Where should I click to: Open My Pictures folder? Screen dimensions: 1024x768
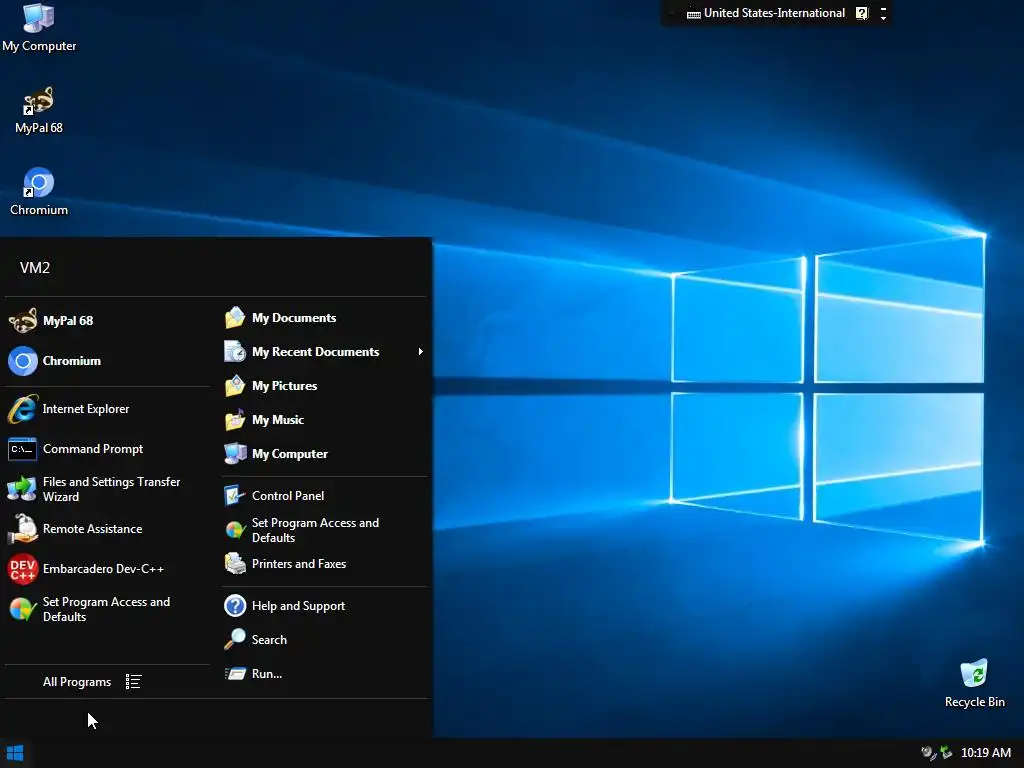(325, 386)
